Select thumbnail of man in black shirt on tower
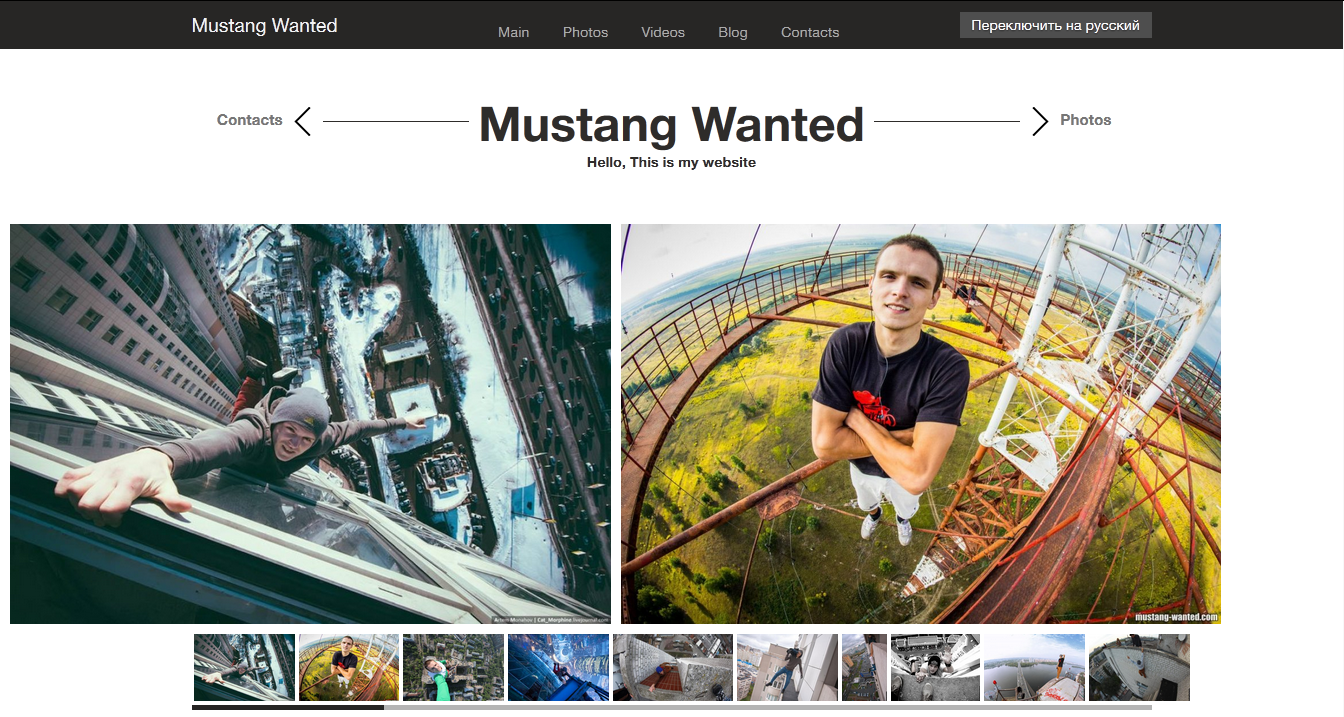The height and width of the screenshot is (717, 1344). point(349,667)
